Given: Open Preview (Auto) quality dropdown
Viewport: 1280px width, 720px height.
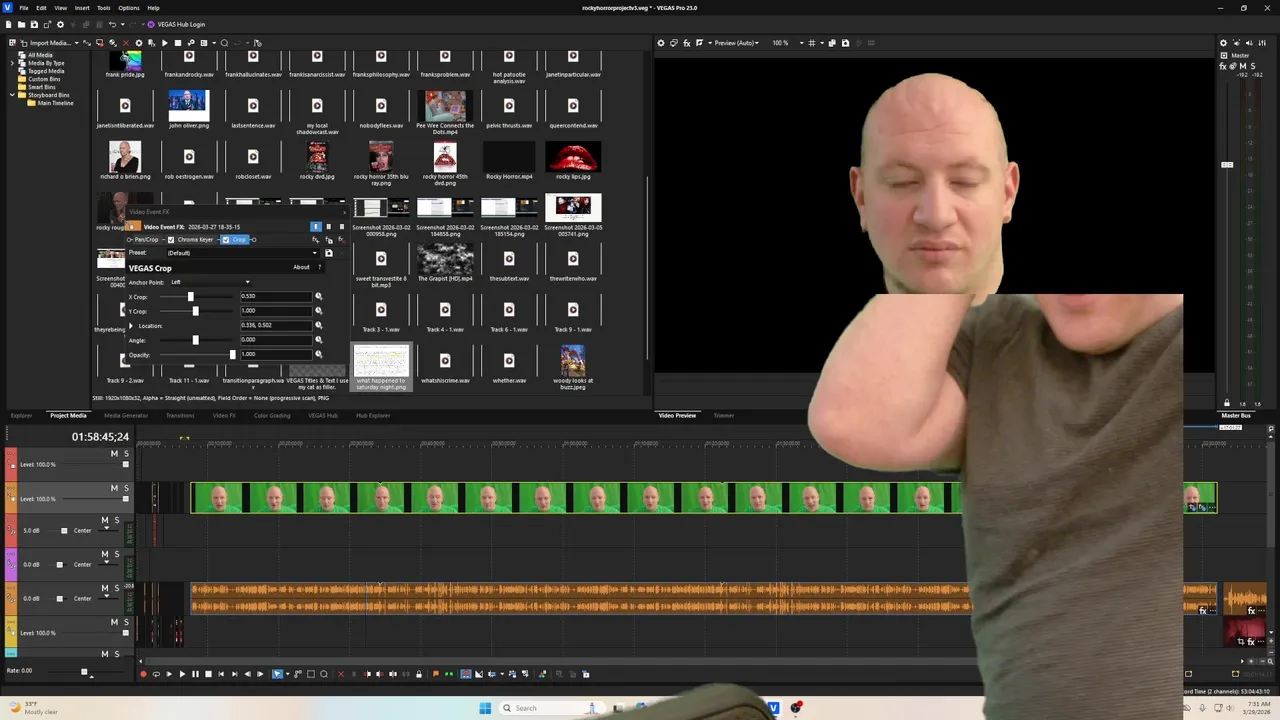Looking at the screenshot, I should coord(736,43).
